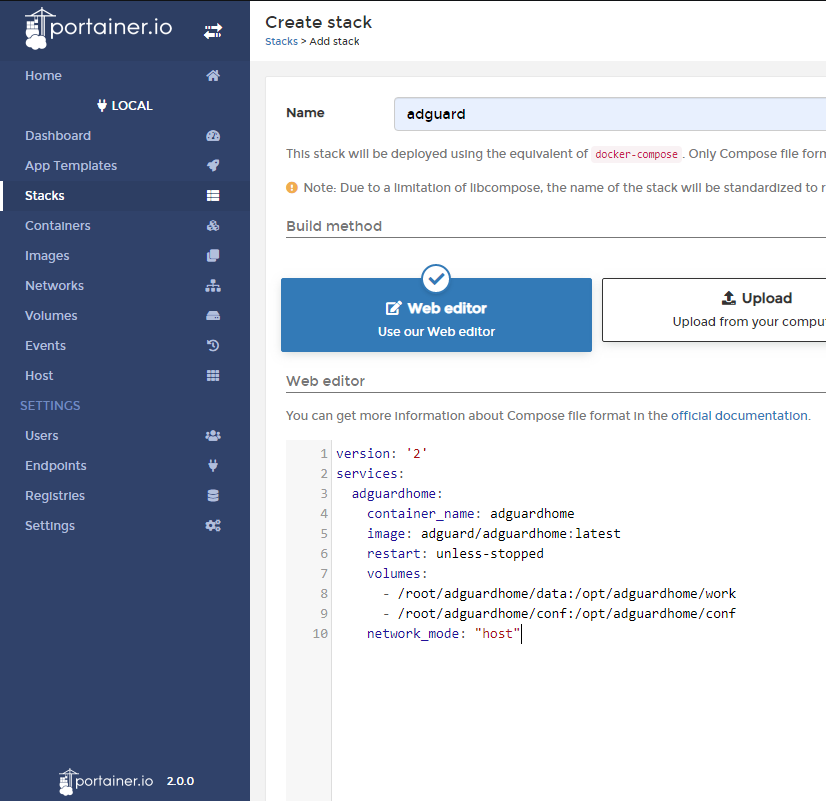Open Users under Settings
826x801 pixels.
point(42,436)
